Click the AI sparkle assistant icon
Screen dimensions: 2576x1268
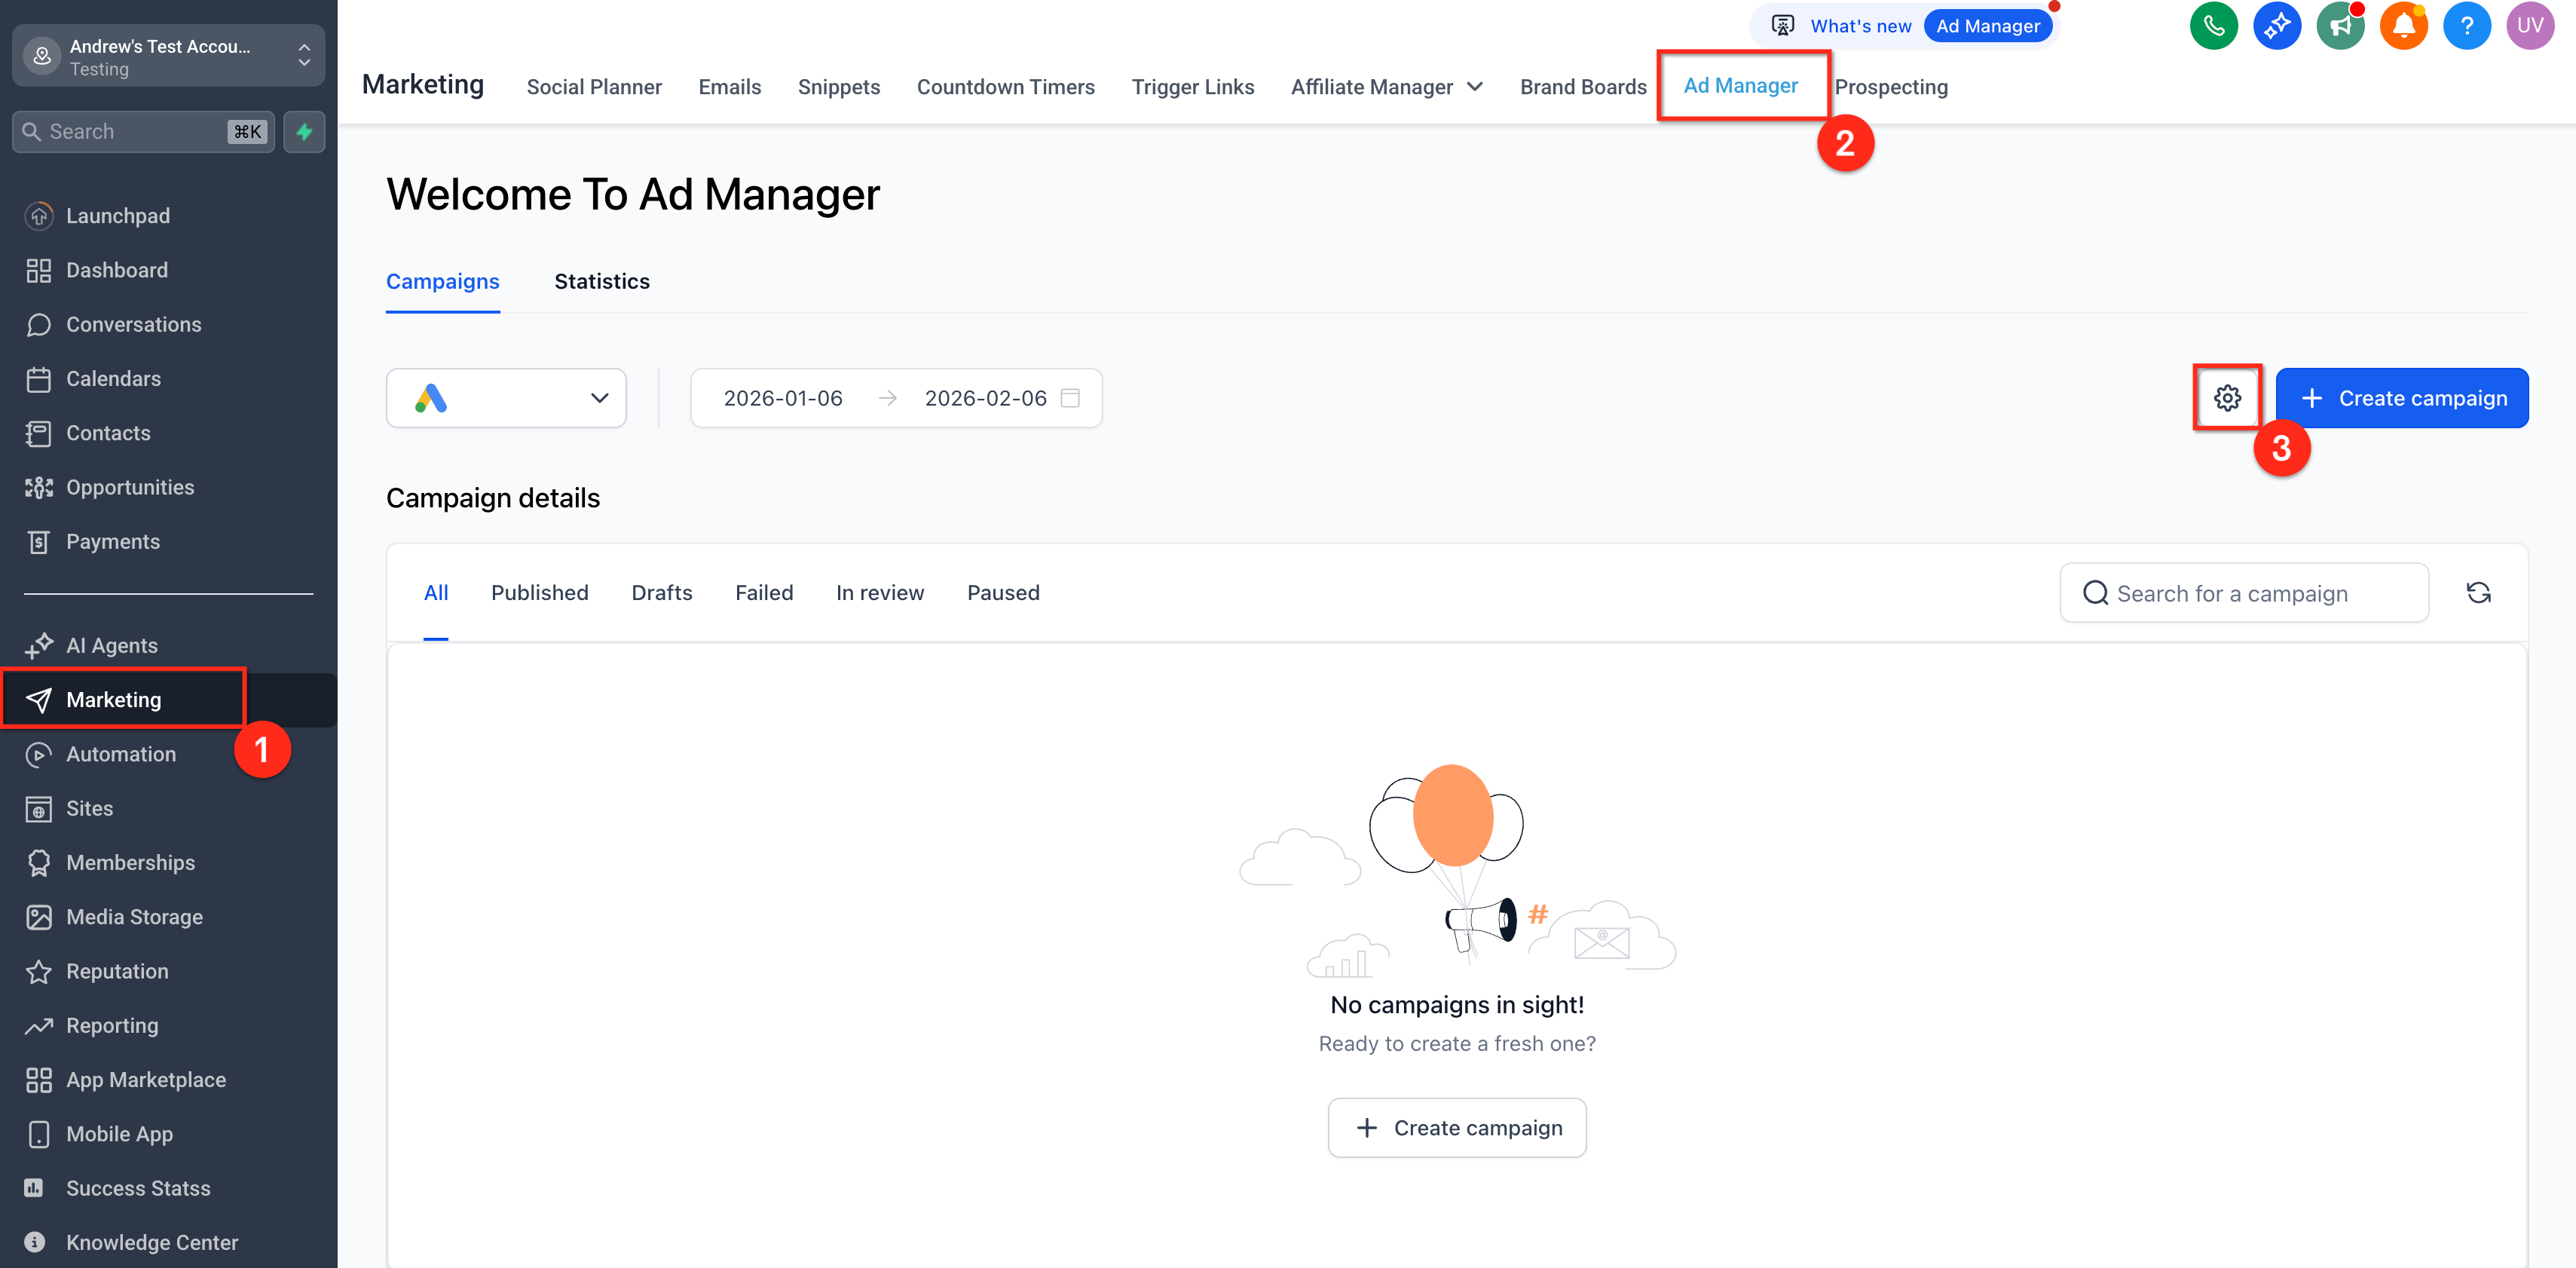point(2276,26)
